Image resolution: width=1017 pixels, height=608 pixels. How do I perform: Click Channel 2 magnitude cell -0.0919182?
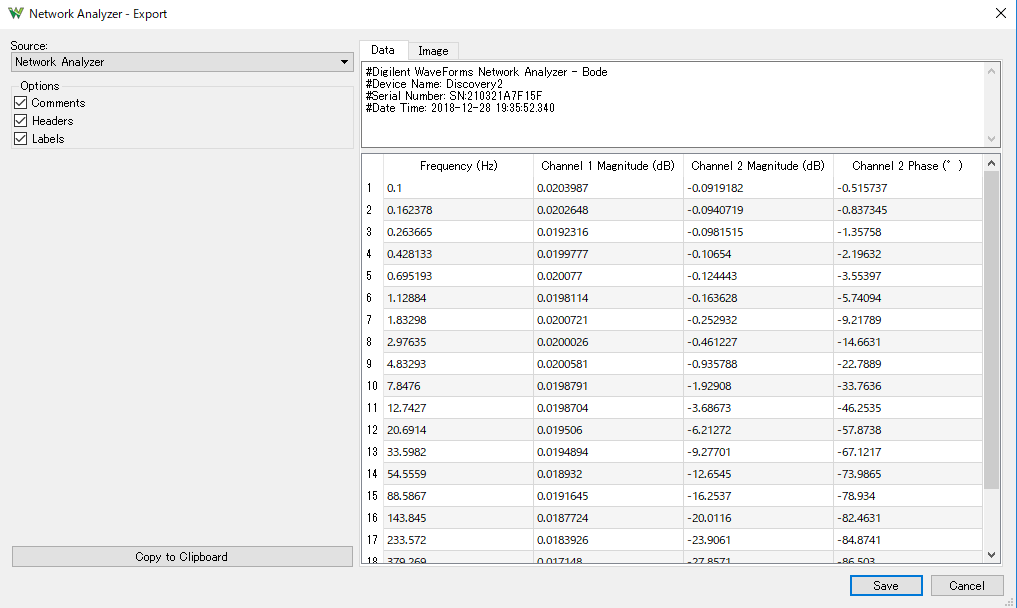tap(758, 188)
